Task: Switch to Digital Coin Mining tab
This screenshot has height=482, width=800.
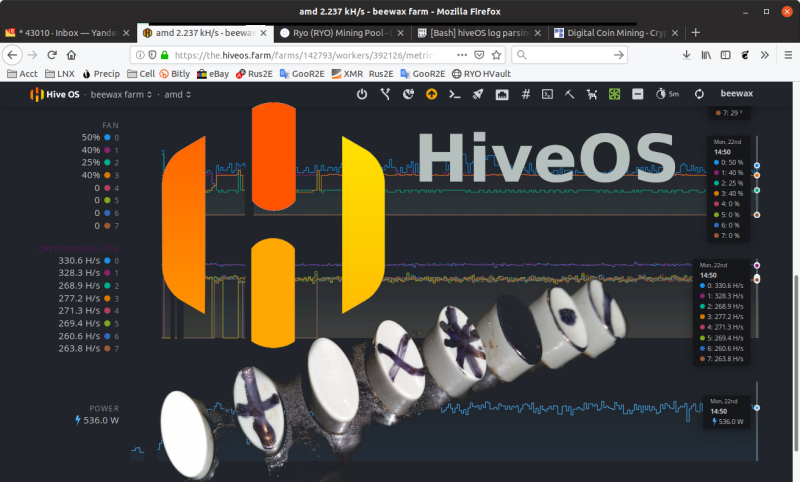Action: tap(615, 33)
